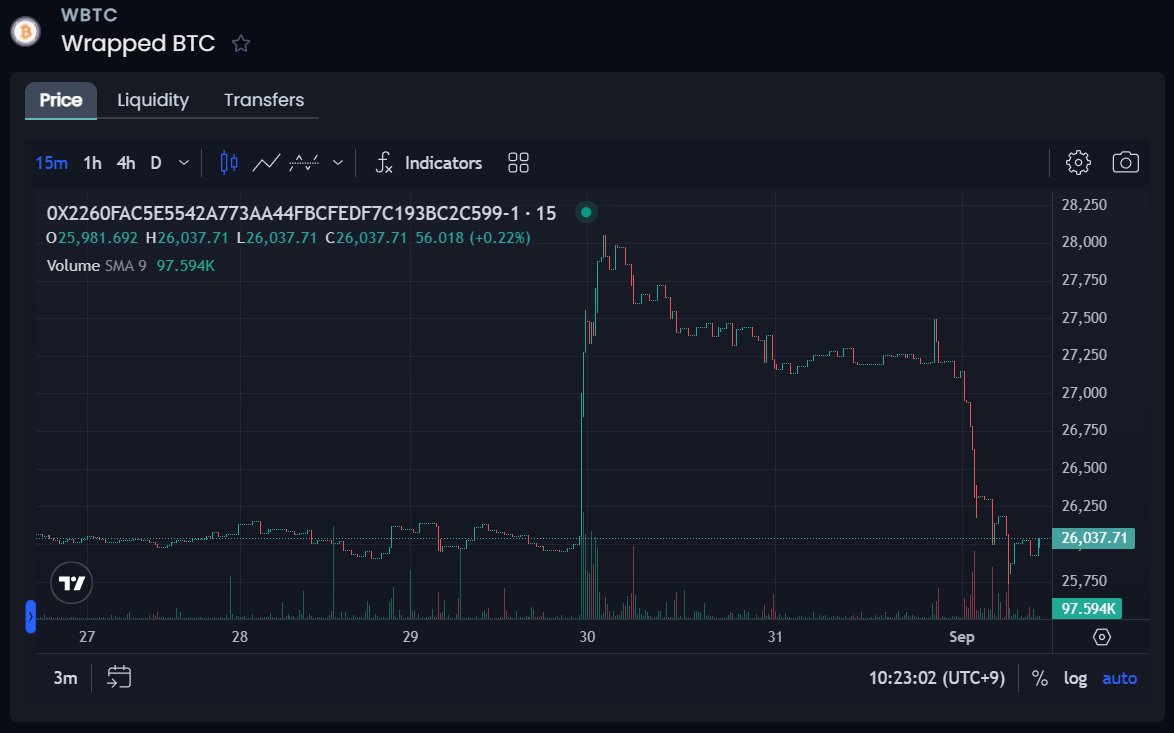This screenshot has height=733, width=1174.
Task: Open the Liquidity tab
Action: pos(153,100)
